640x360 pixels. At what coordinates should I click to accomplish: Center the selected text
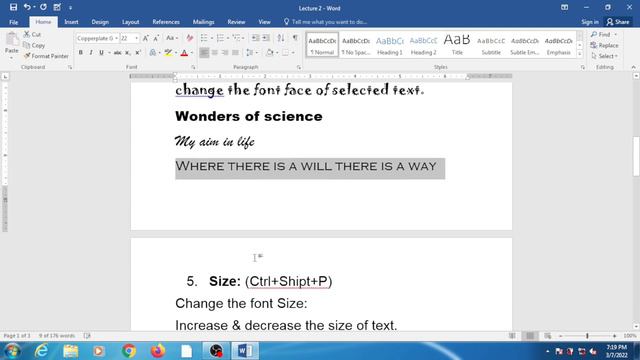pos(215,53)
